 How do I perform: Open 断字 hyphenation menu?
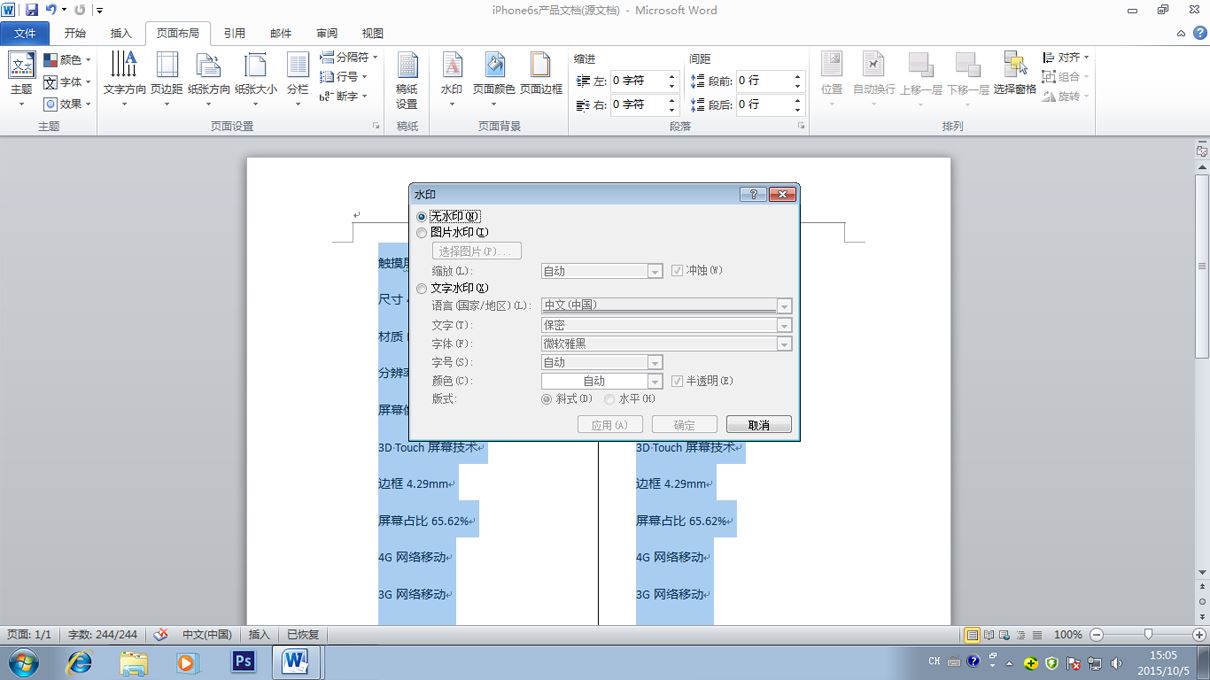click(343, 96)
